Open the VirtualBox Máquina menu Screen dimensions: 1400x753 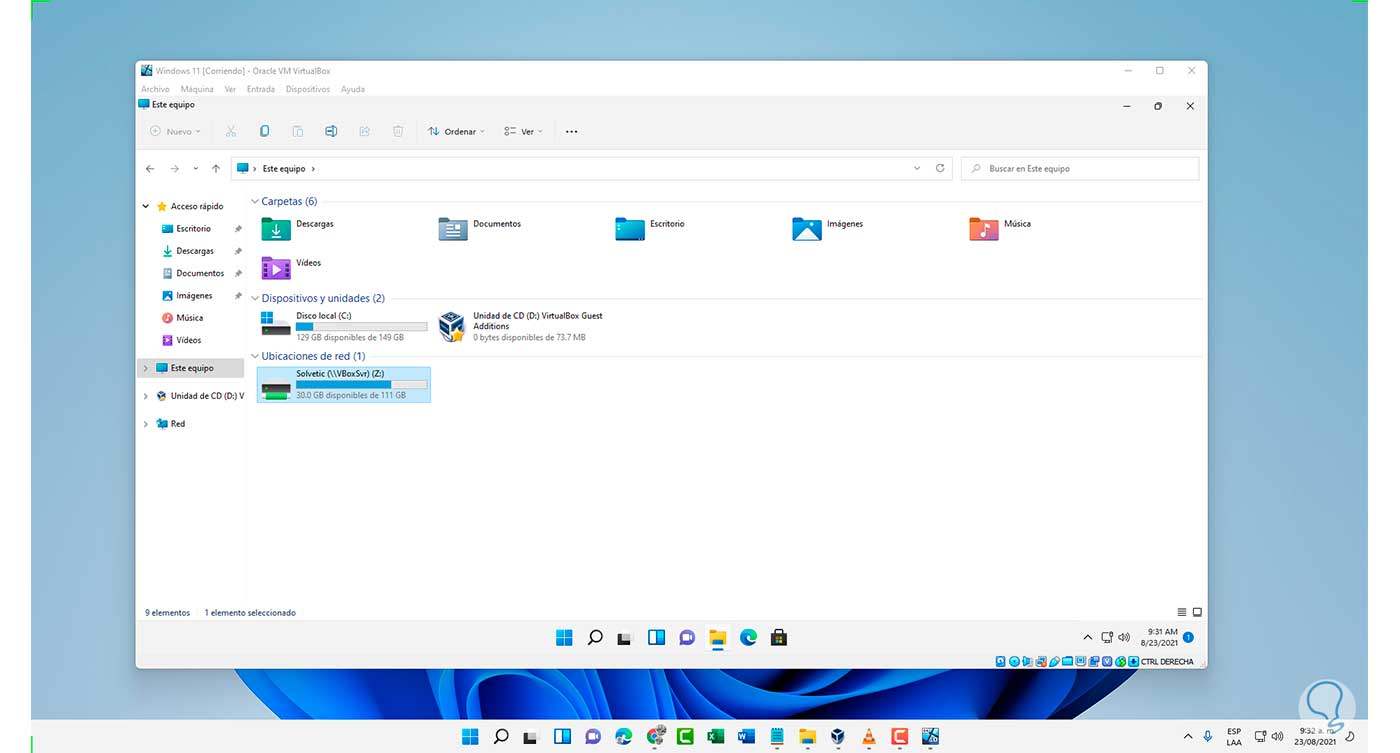tap(197, 89)
